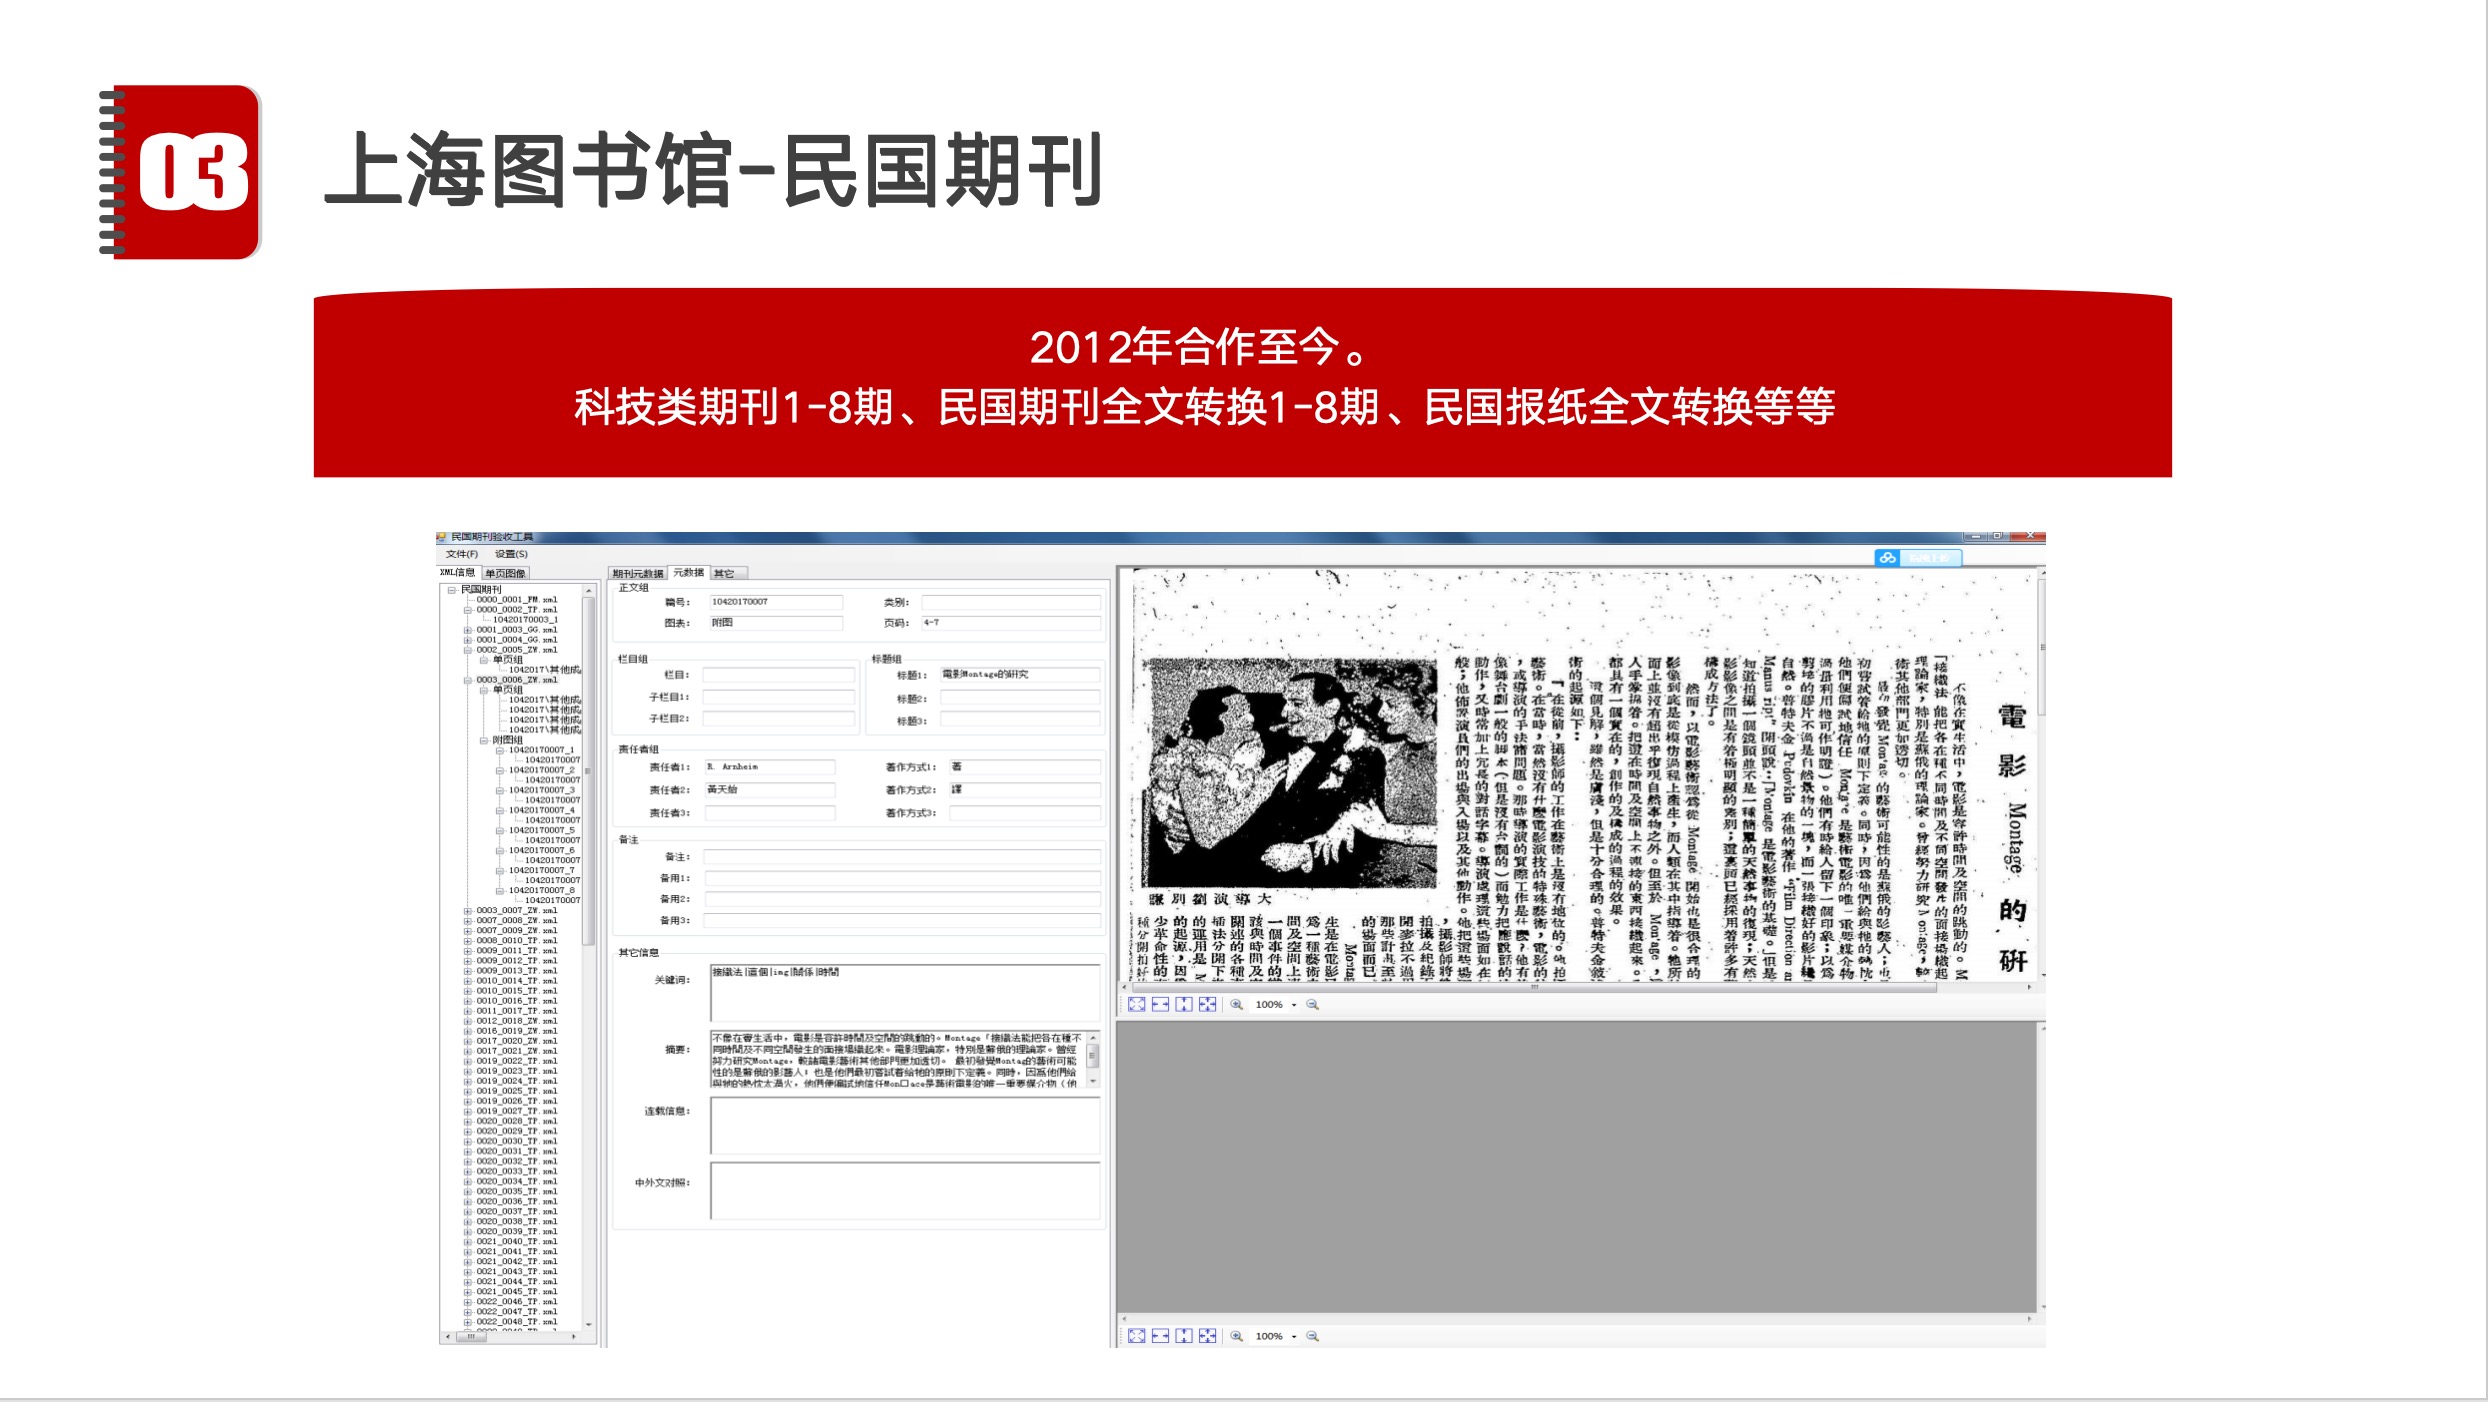Open 100% zoom dropdown in lower viewer
This screenshot has width=2488, height=1402.
[x=1294, y=1337]
